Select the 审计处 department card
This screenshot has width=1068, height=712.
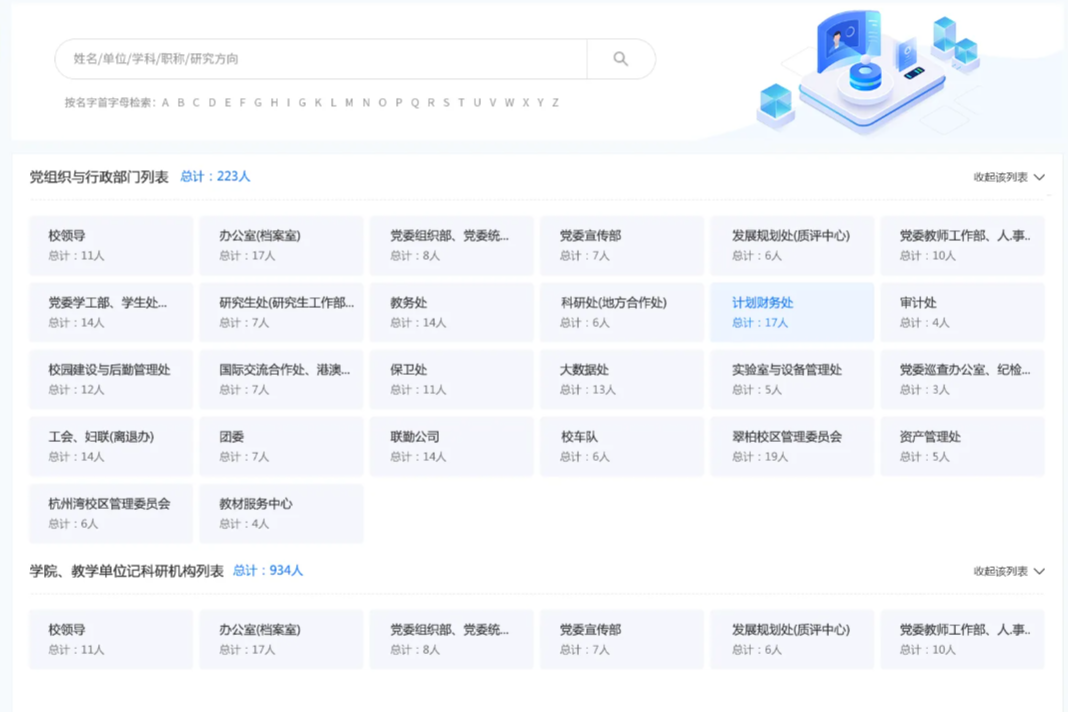pos(962,312)
